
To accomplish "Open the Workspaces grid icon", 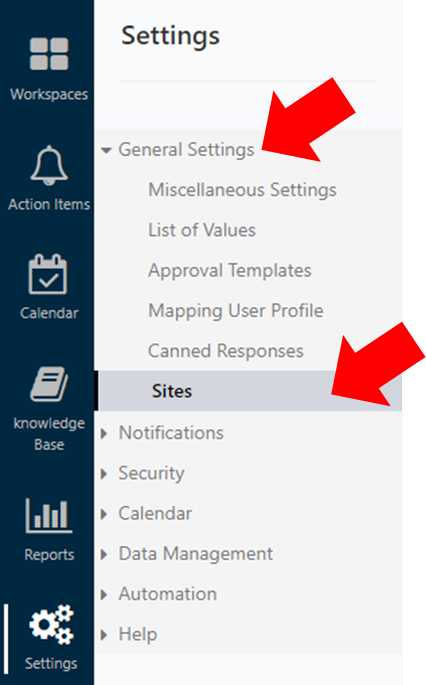I will [49, 54].
